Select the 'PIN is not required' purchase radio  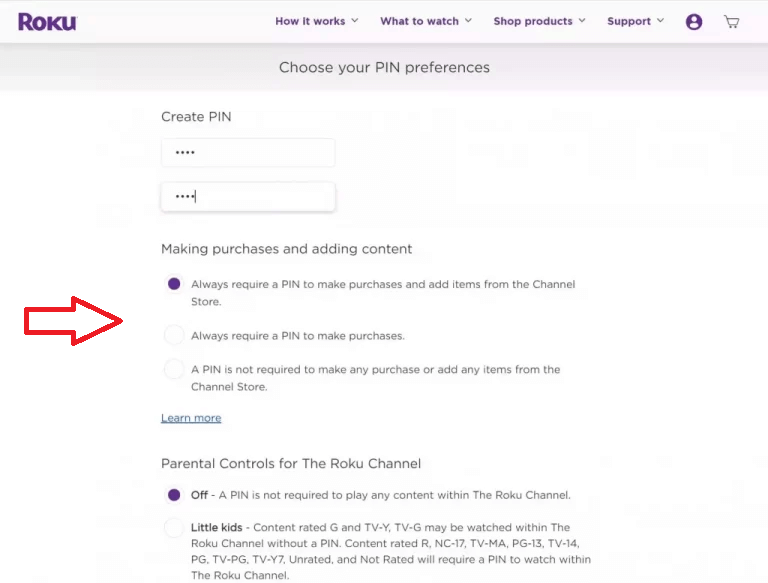pyautogui.click(x=174, y=369)
